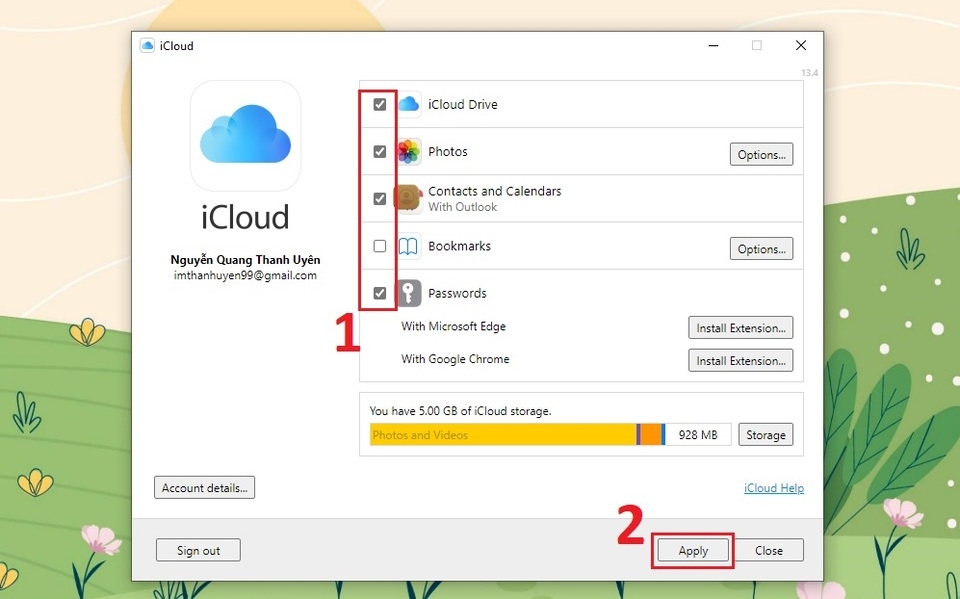Disable the Photos sync checkbox

(x=380, y=152)
